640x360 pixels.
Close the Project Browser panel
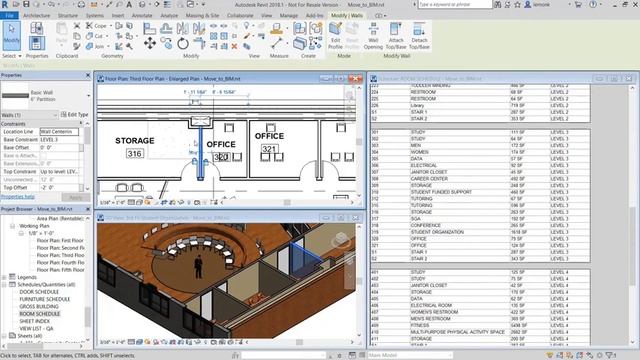88,209
